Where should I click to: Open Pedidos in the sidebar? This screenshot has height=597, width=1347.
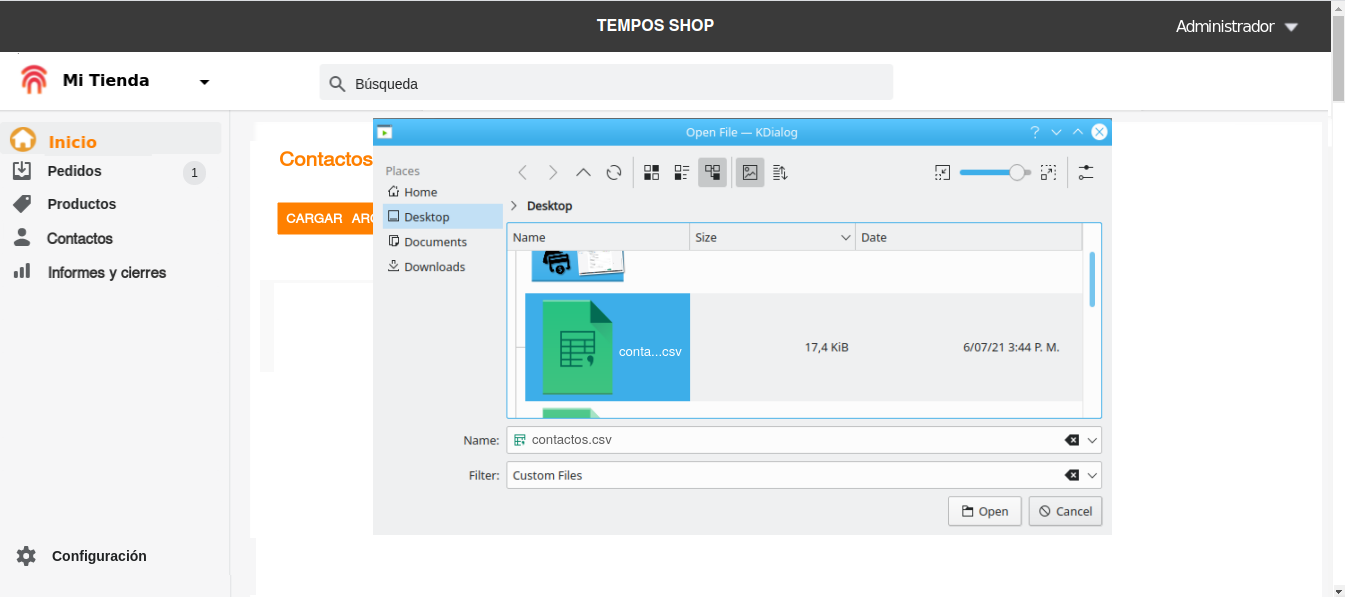74,172
